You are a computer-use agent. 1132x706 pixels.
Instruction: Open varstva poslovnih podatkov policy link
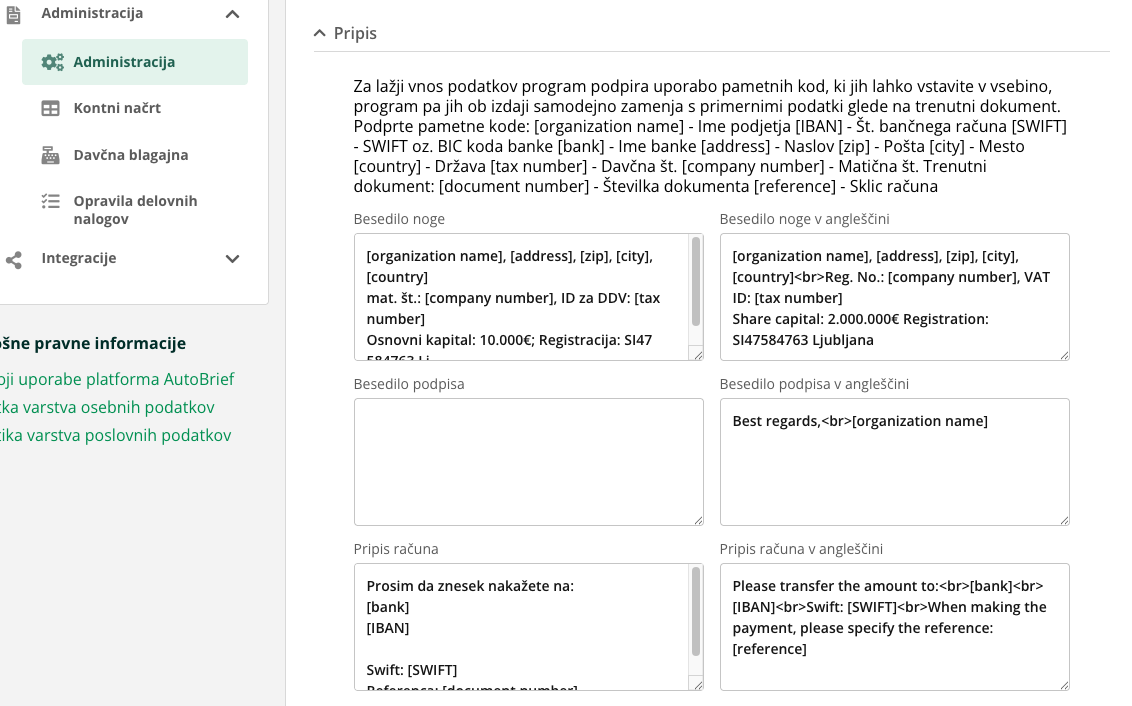click(x=115, y=435)
